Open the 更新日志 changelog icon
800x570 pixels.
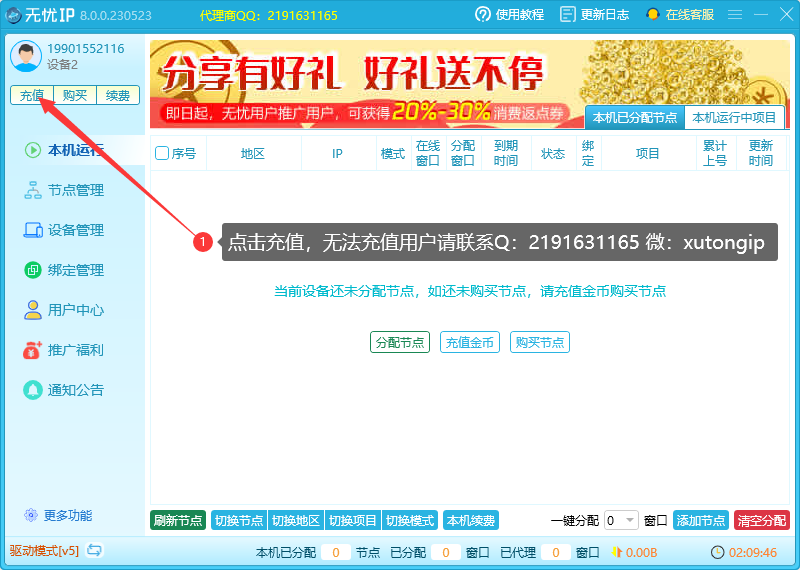pyautogui.click(x=567, y=14)
